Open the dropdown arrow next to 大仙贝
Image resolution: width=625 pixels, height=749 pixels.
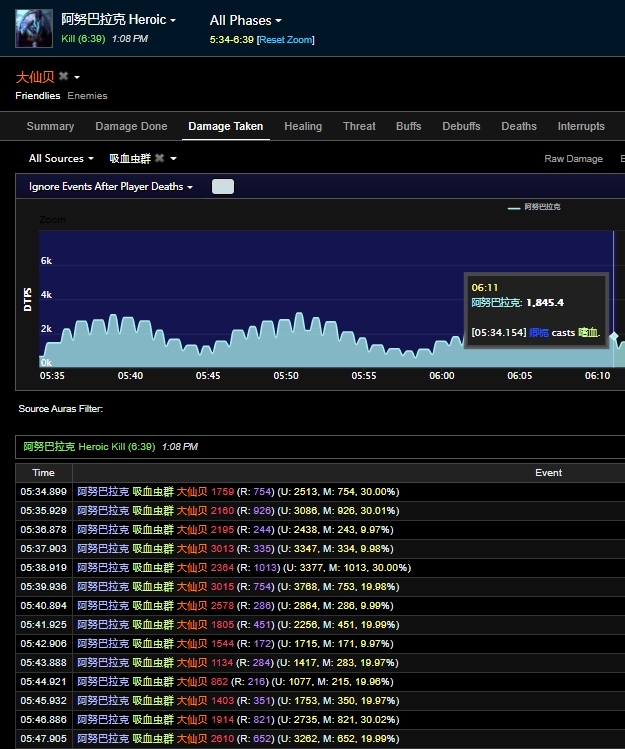pyautogui.click(x=77, y=77)
